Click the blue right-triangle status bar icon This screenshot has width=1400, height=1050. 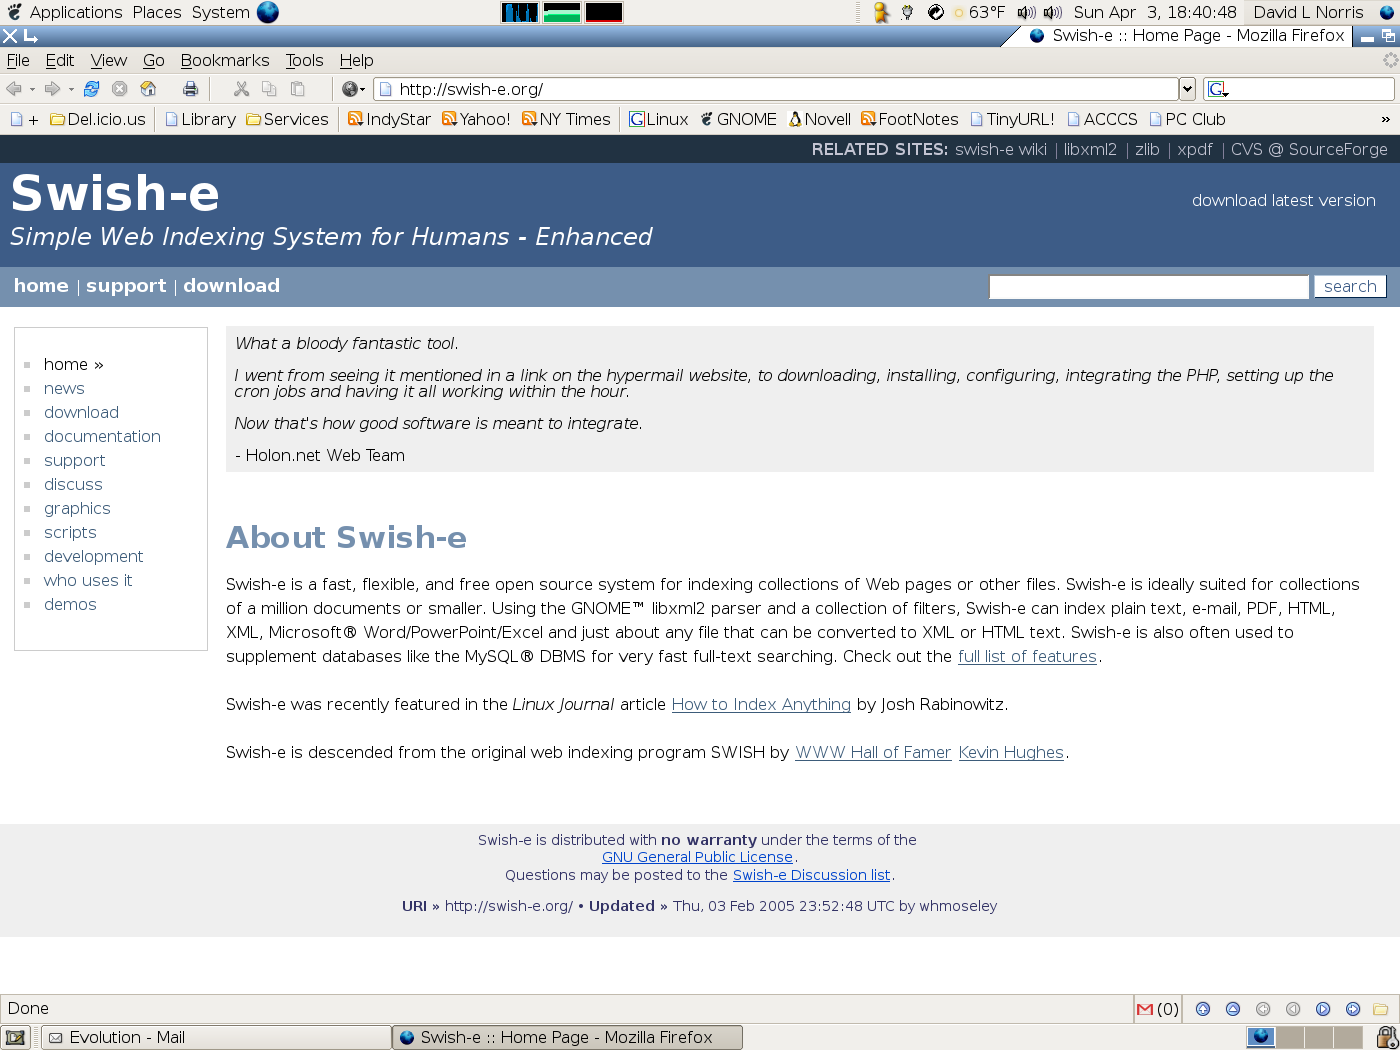pos(1323,1009)
